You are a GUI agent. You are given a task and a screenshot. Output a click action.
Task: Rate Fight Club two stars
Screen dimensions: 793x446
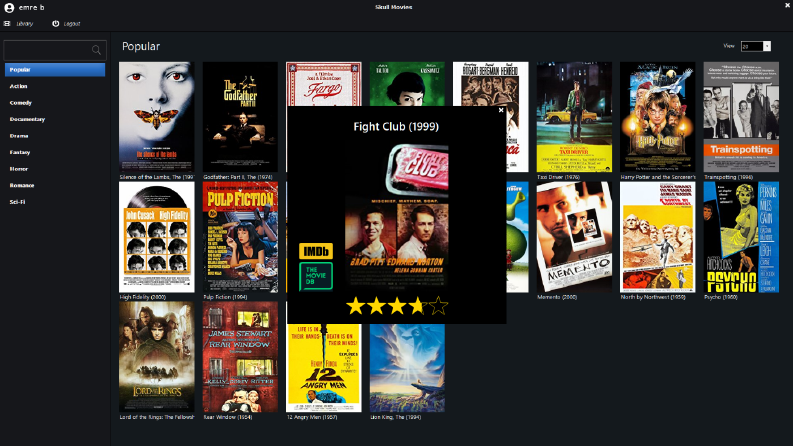[376, 306]
